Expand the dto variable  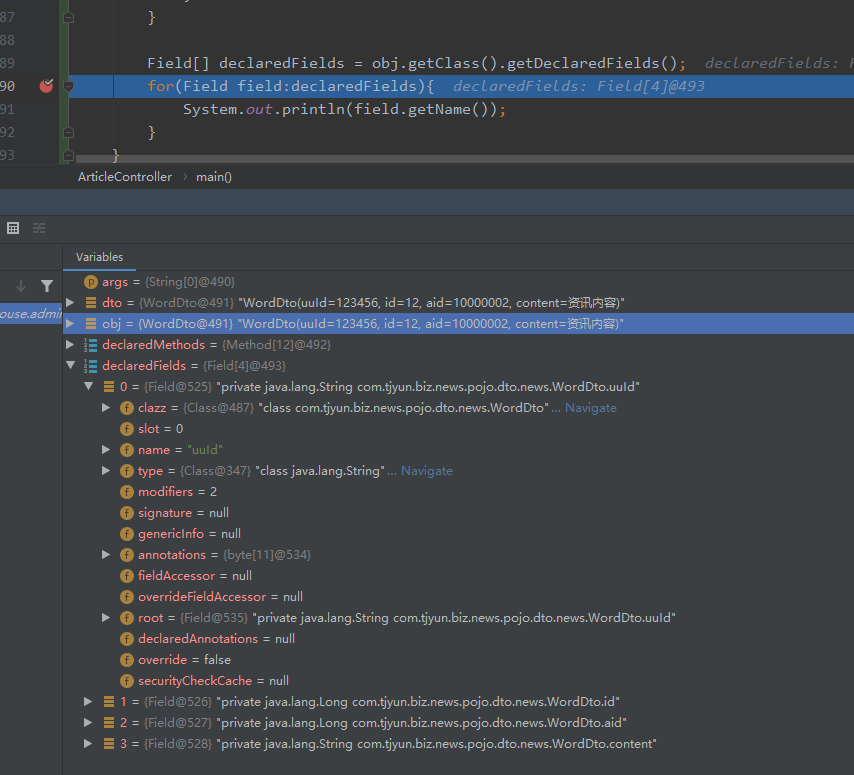tap(70, 303)
